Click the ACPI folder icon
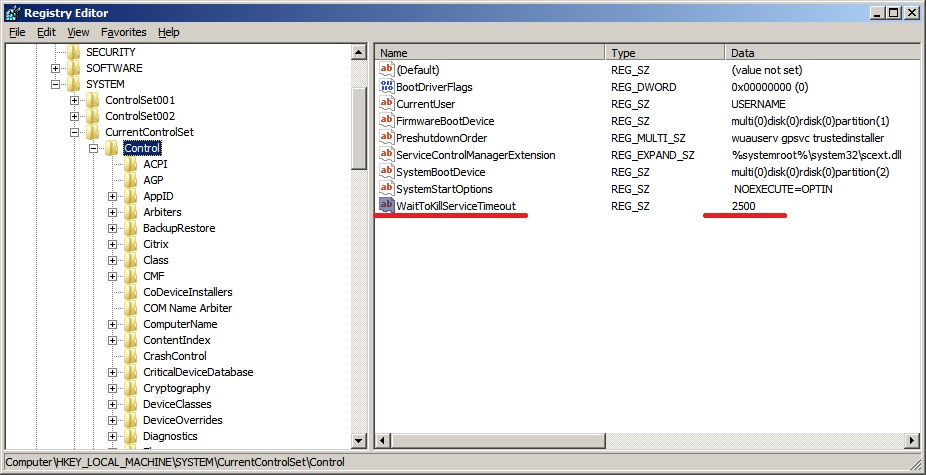 131,164
